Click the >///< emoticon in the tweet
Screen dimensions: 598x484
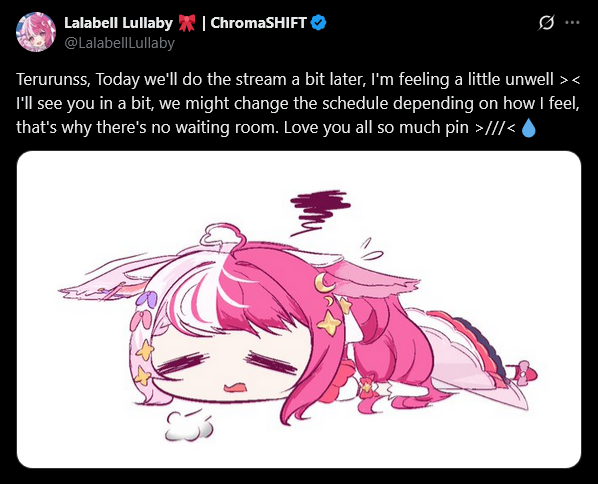495,128
